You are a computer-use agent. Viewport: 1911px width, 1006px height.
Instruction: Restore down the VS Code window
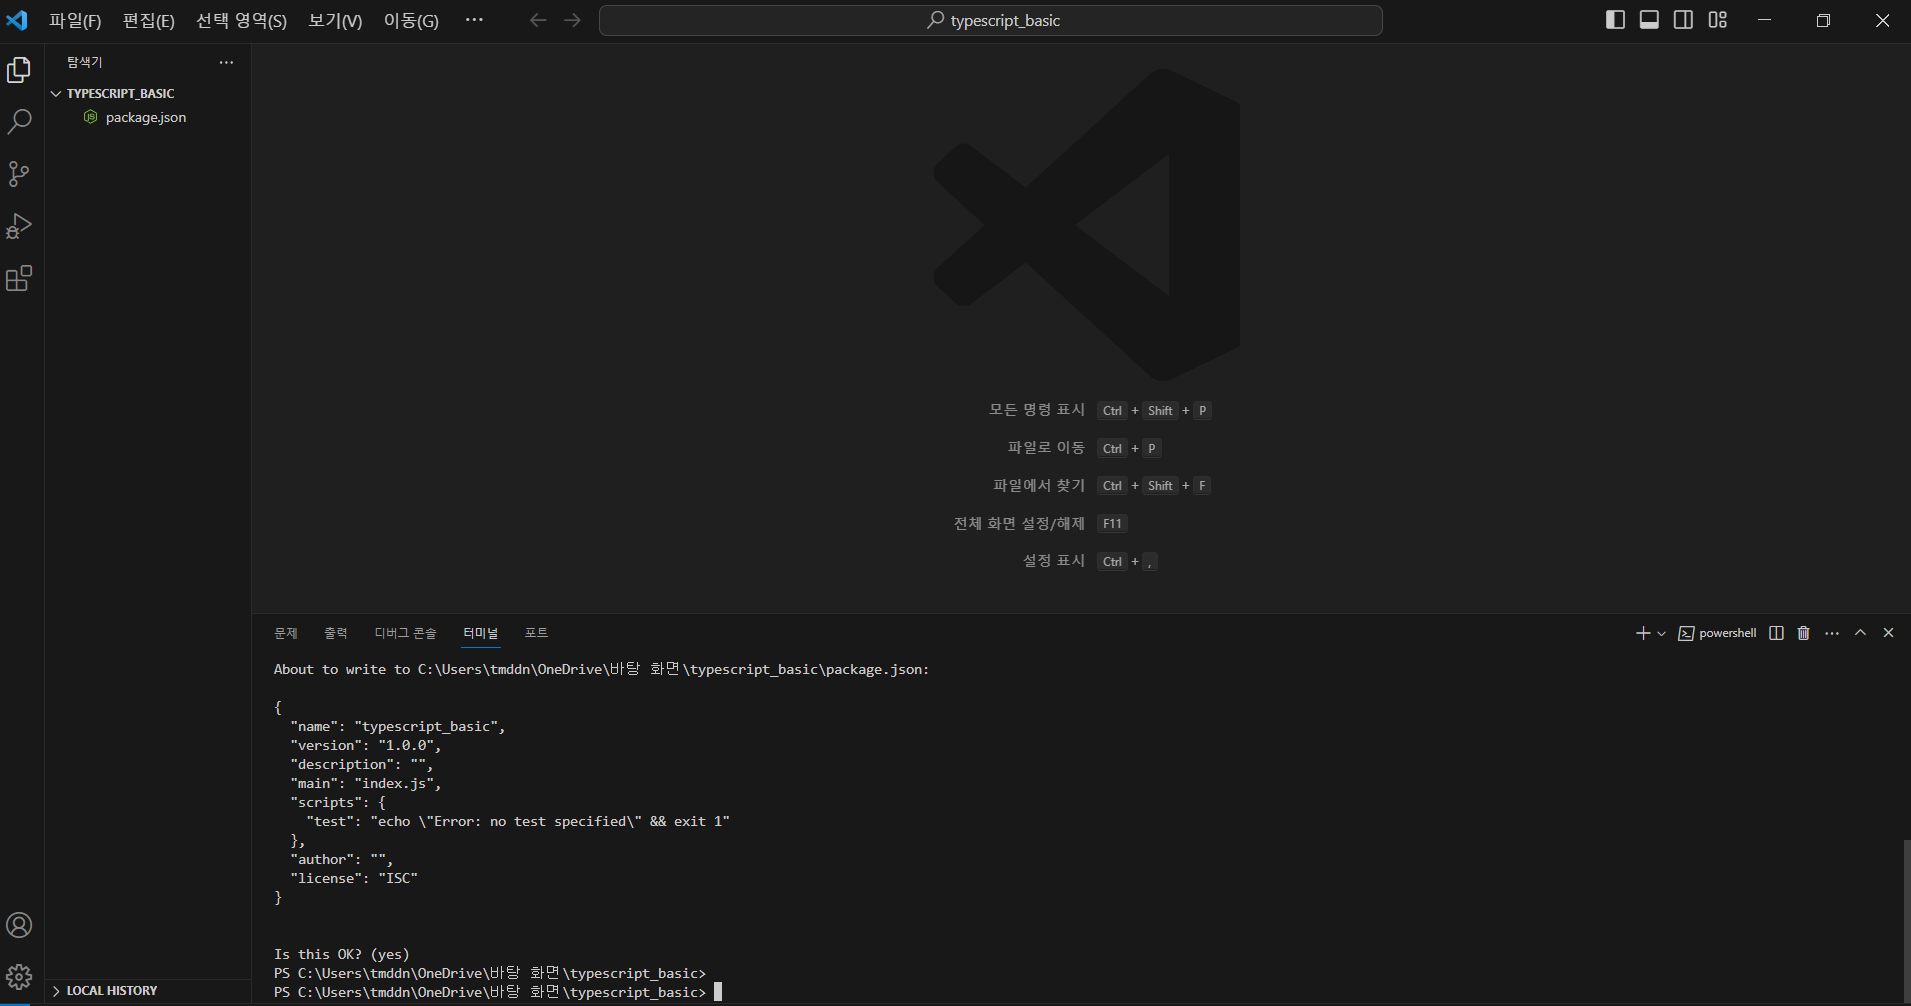[1823, 20]
